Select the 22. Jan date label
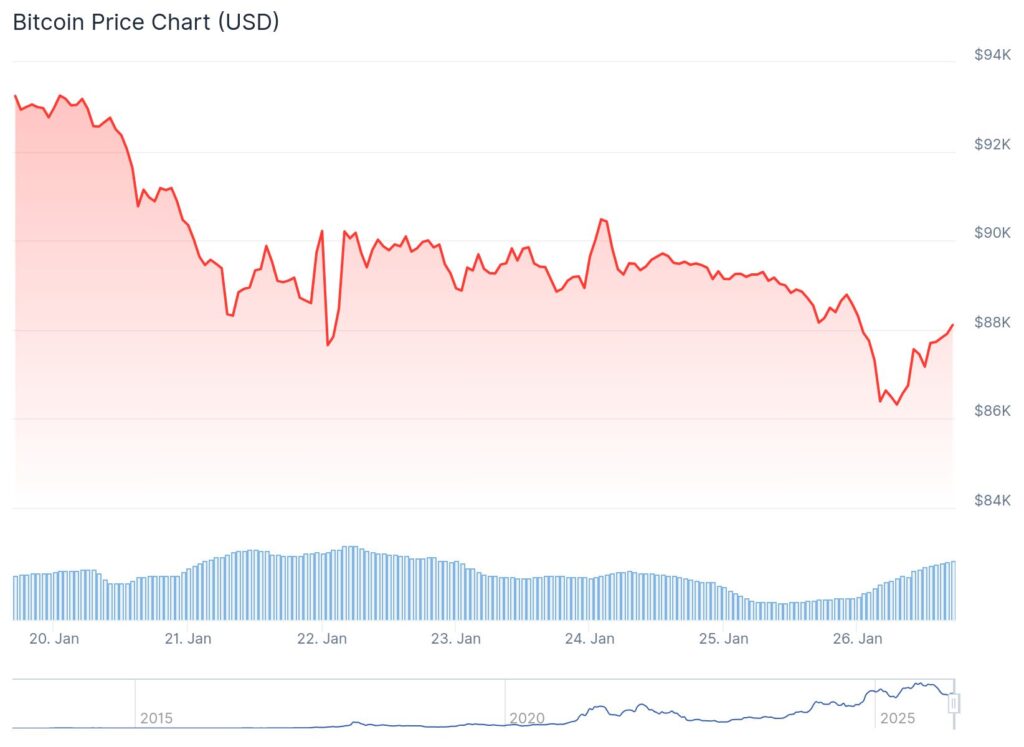 pos(322,638)
